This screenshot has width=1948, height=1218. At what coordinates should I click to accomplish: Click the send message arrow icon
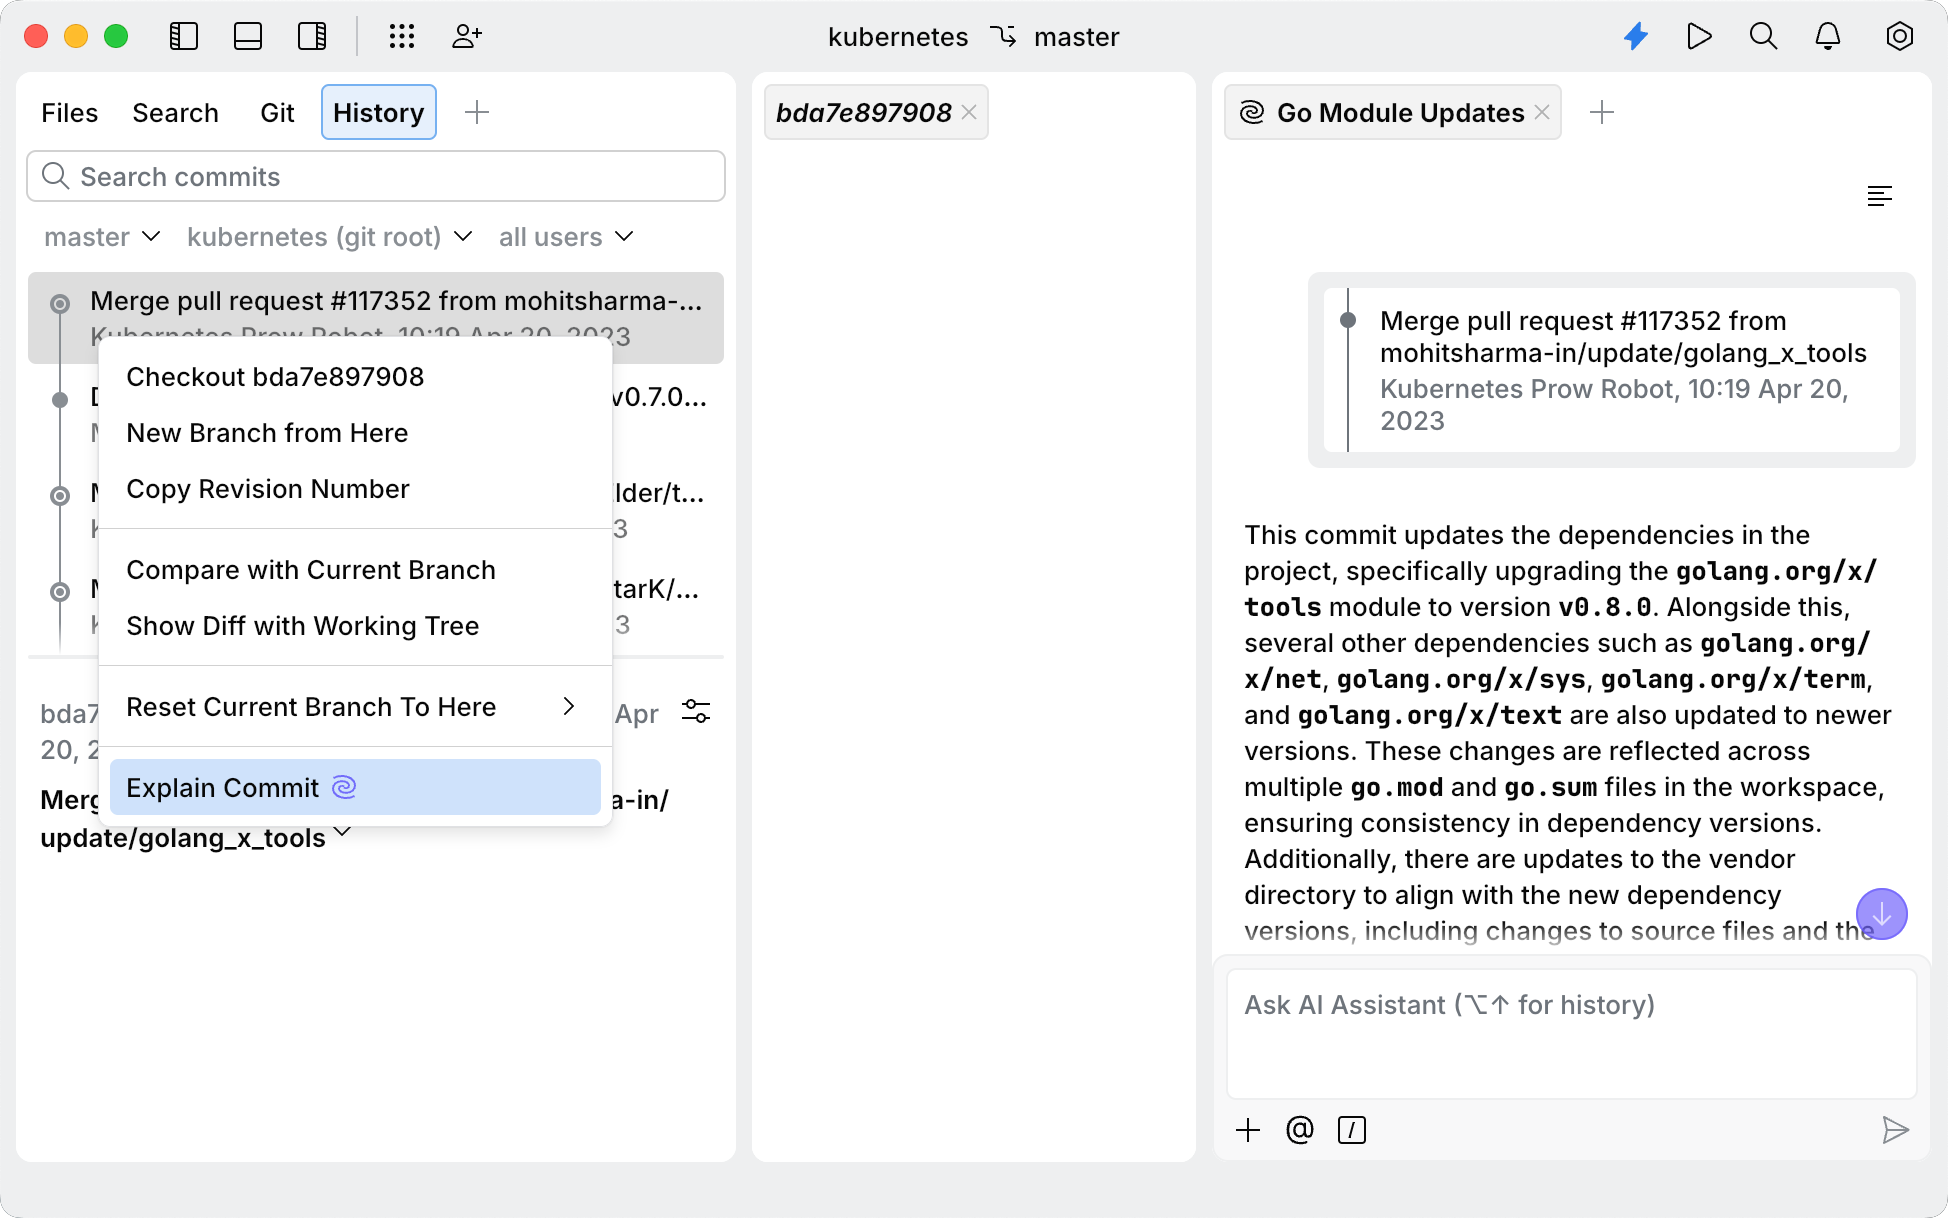point(1895,1130)
